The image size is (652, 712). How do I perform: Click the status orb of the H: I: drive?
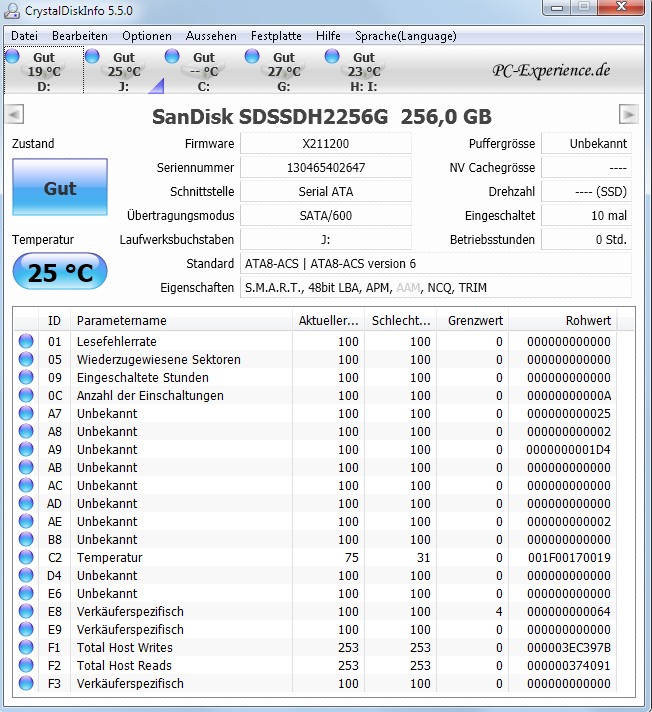pyautogui.click(x=332, y=56)
